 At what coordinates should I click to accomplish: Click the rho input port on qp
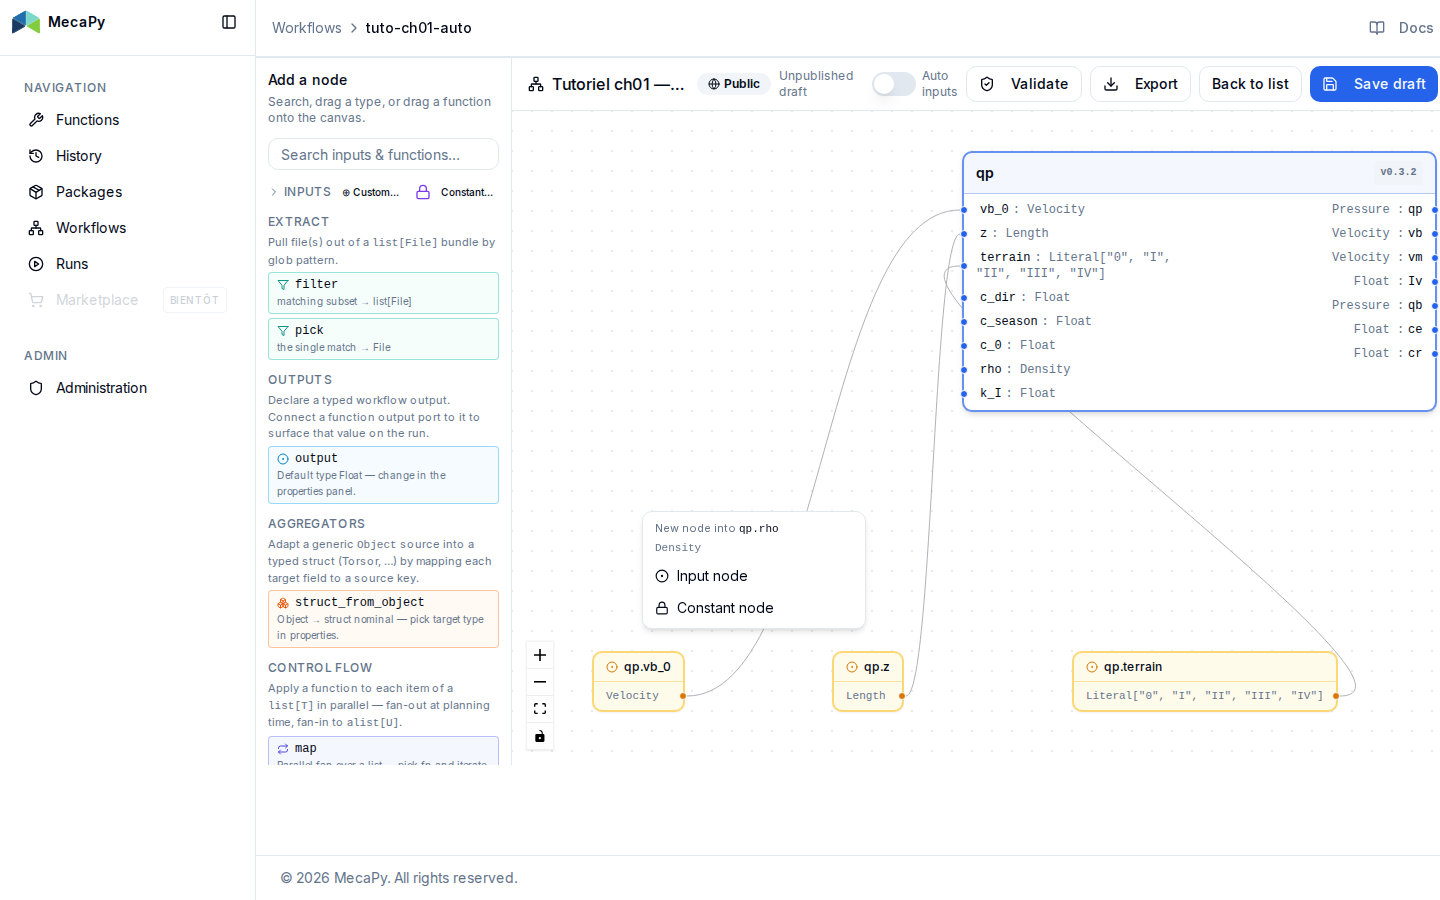point(964,370)
